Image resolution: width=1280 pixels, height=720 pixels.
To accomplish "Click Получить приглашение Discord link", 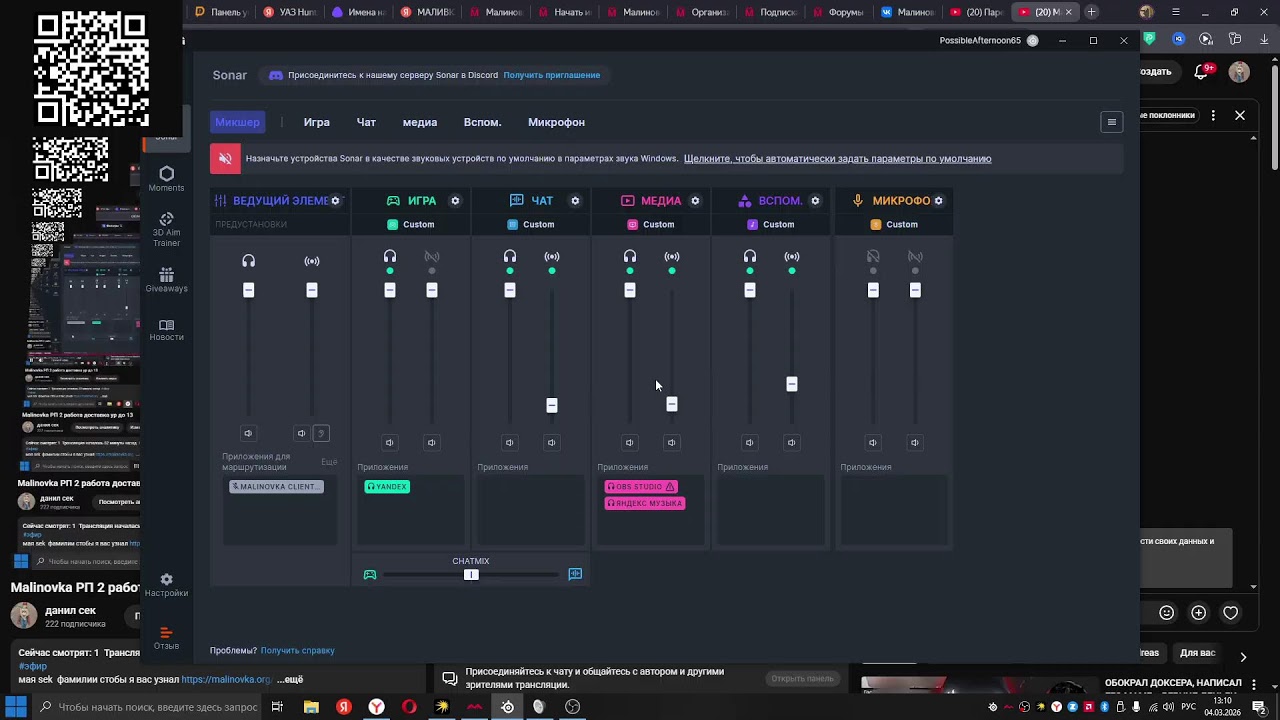I will point(552,75).
